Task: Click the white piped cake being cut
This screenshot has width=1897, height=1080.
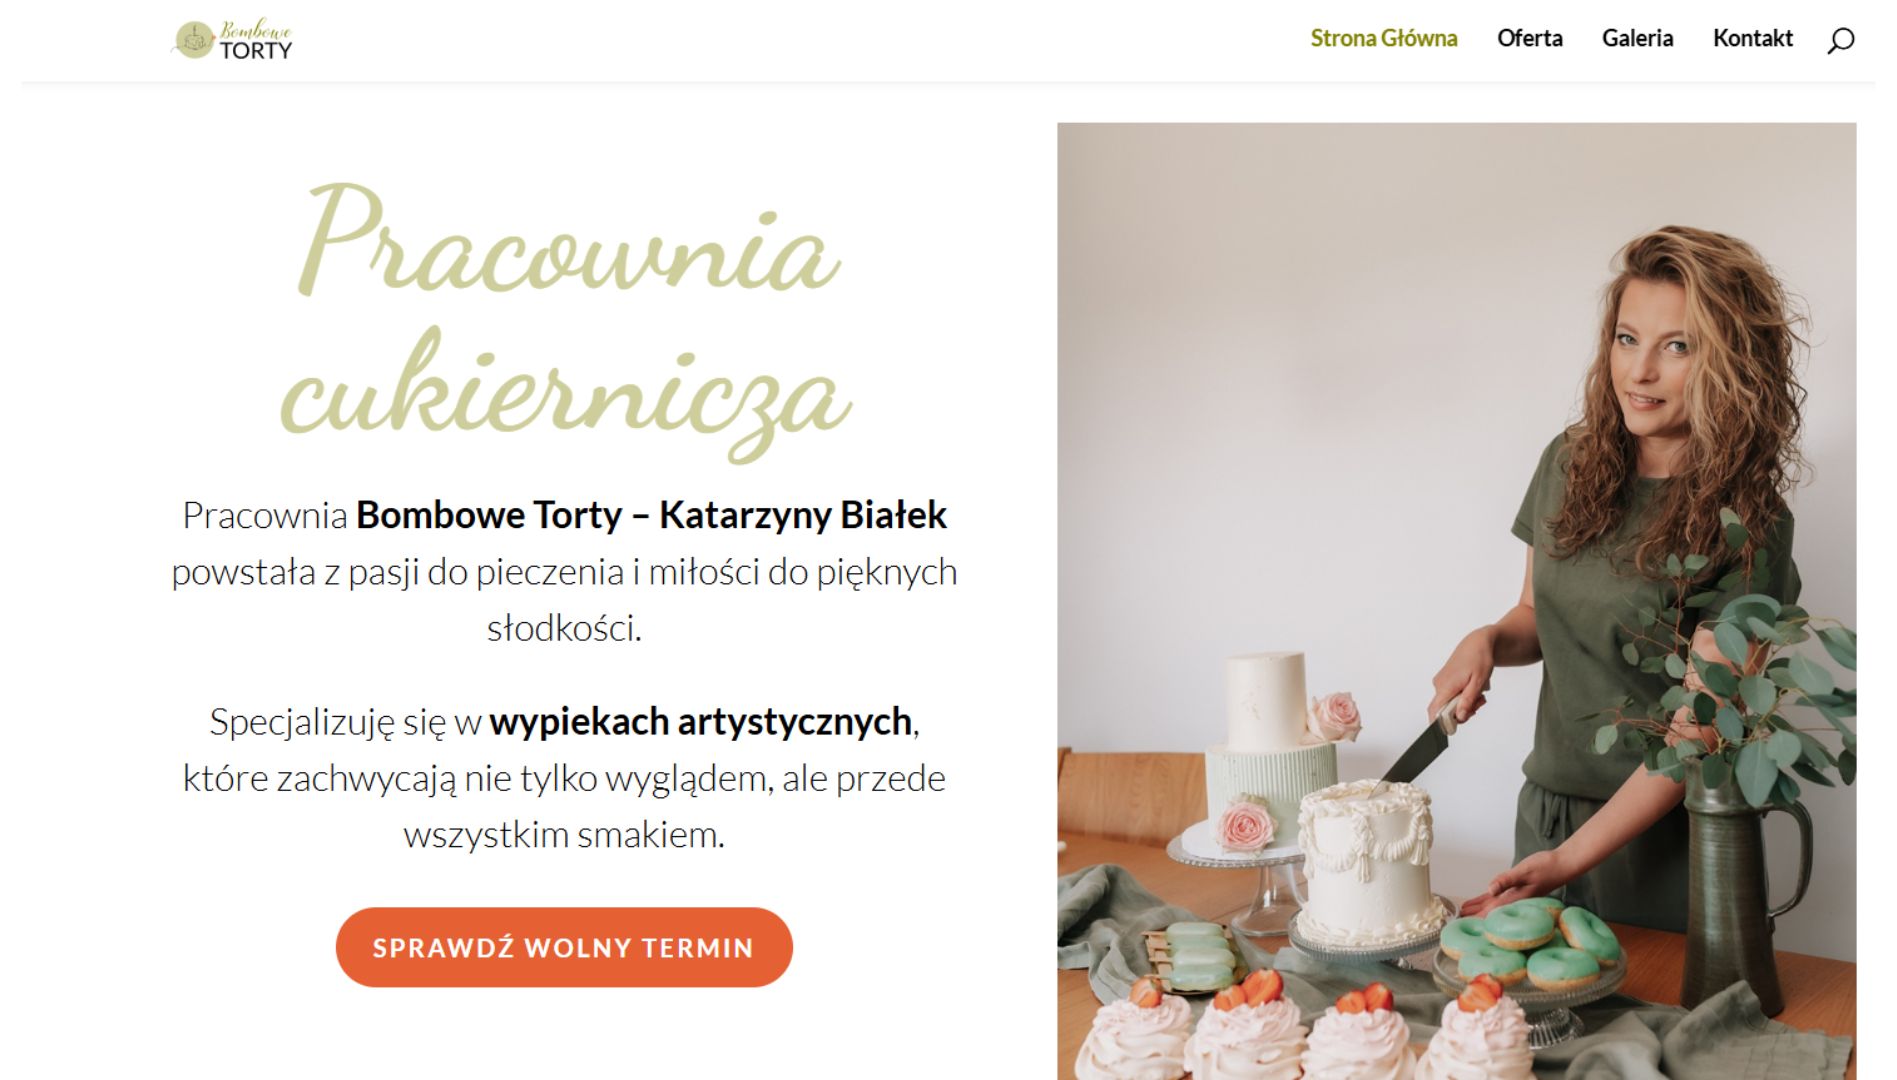Action: click(1366, 860)
